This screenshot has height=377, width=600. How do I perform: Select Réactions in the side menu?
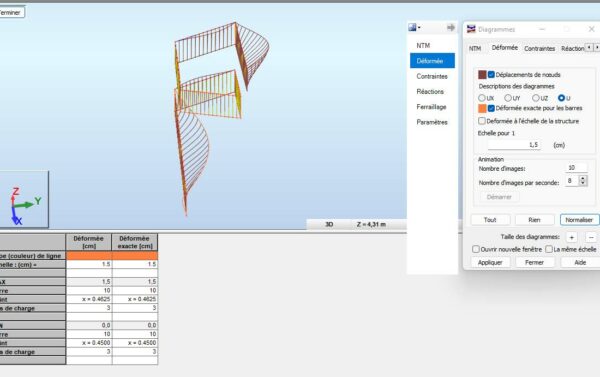[x=430, y=91]
